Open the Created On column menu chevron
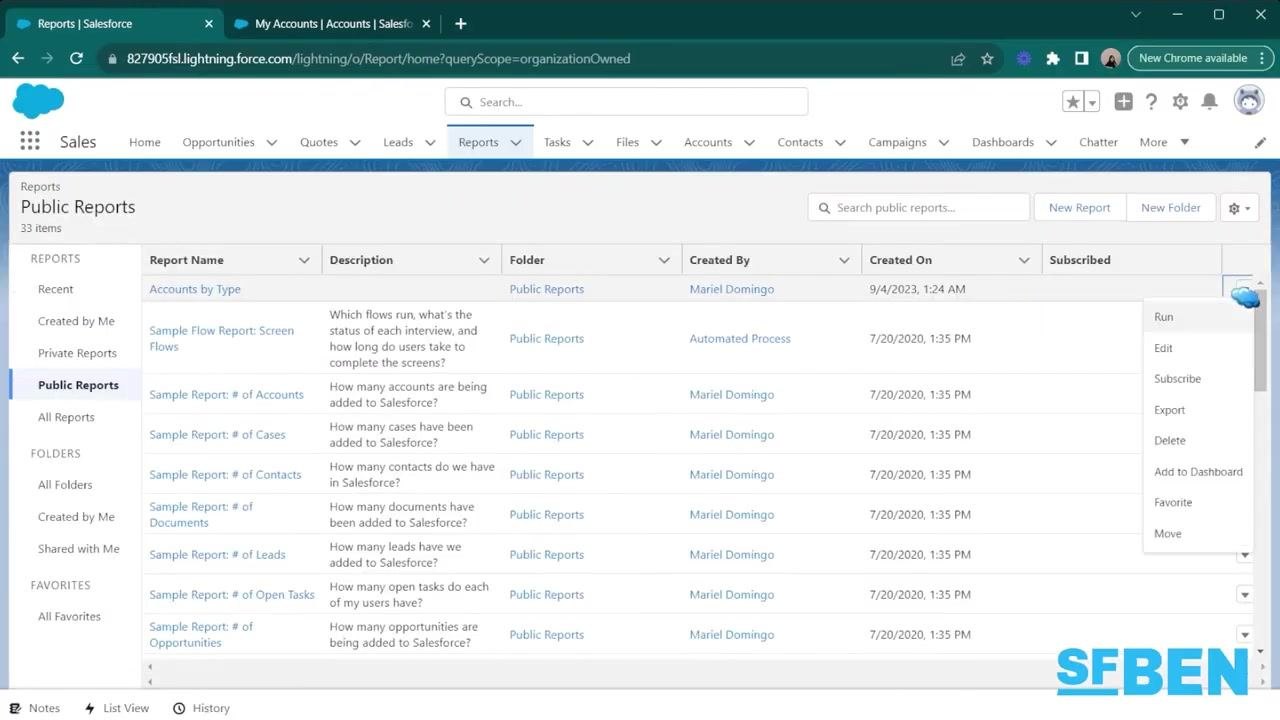The height and width of the screenshot is (720, 1280). [1024, 260]
